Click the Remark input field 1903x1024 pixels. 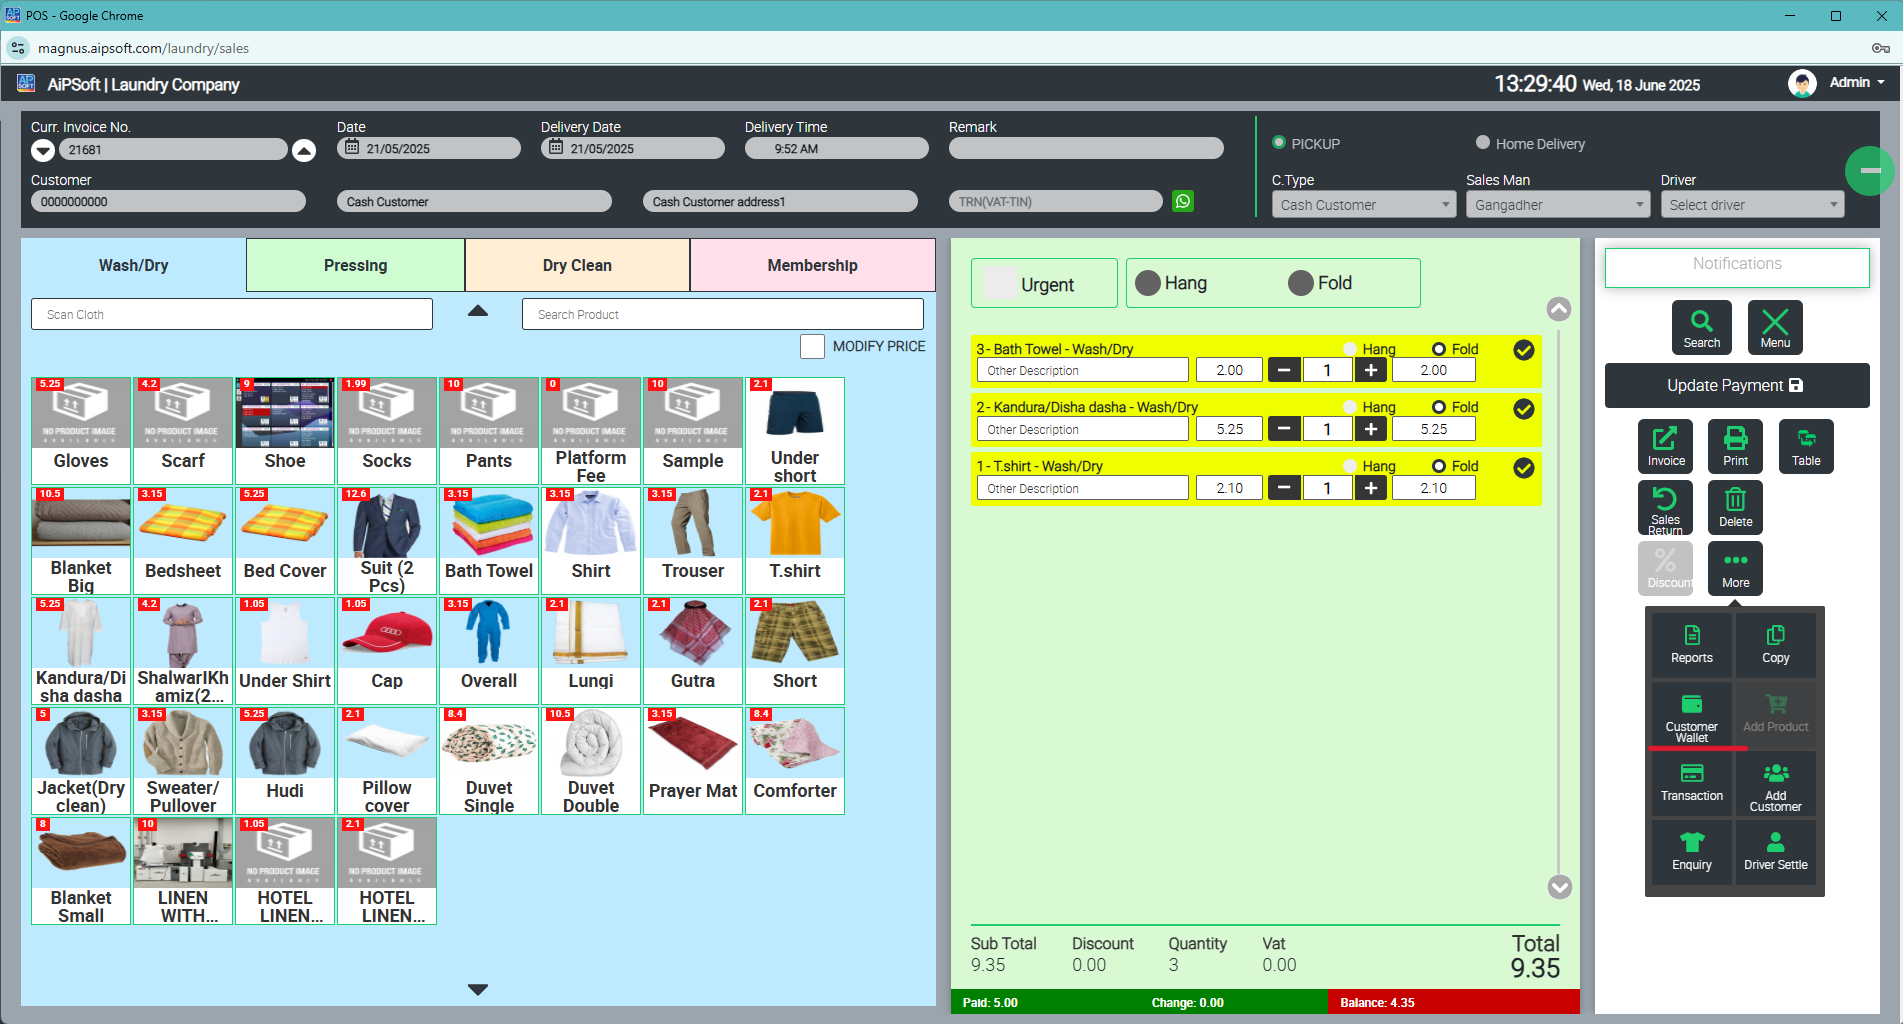(1086, 148)
